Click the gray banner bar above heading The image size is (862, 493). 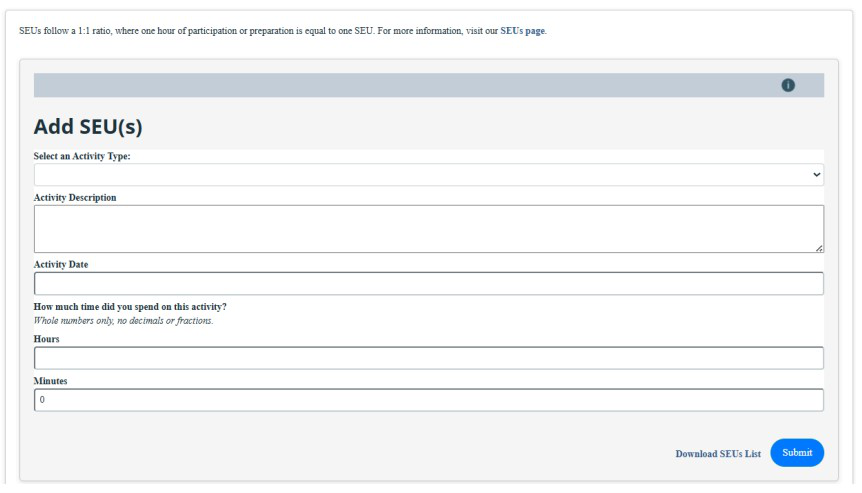pos(400,85)
